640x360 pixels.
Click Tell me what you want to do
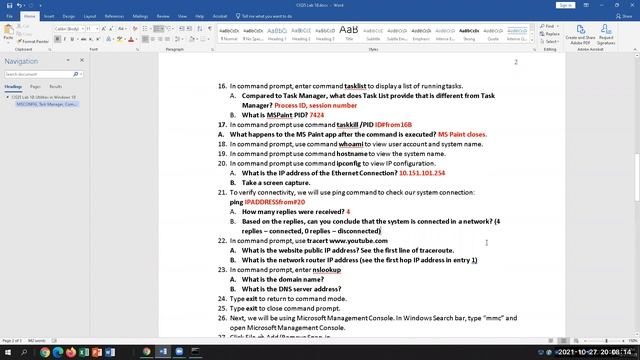pyautogui.click(x=264, y=16)
